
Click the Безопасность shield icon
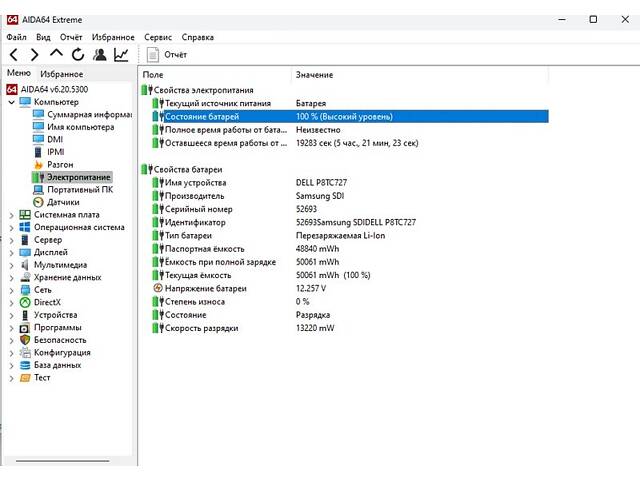click(25, 340)
